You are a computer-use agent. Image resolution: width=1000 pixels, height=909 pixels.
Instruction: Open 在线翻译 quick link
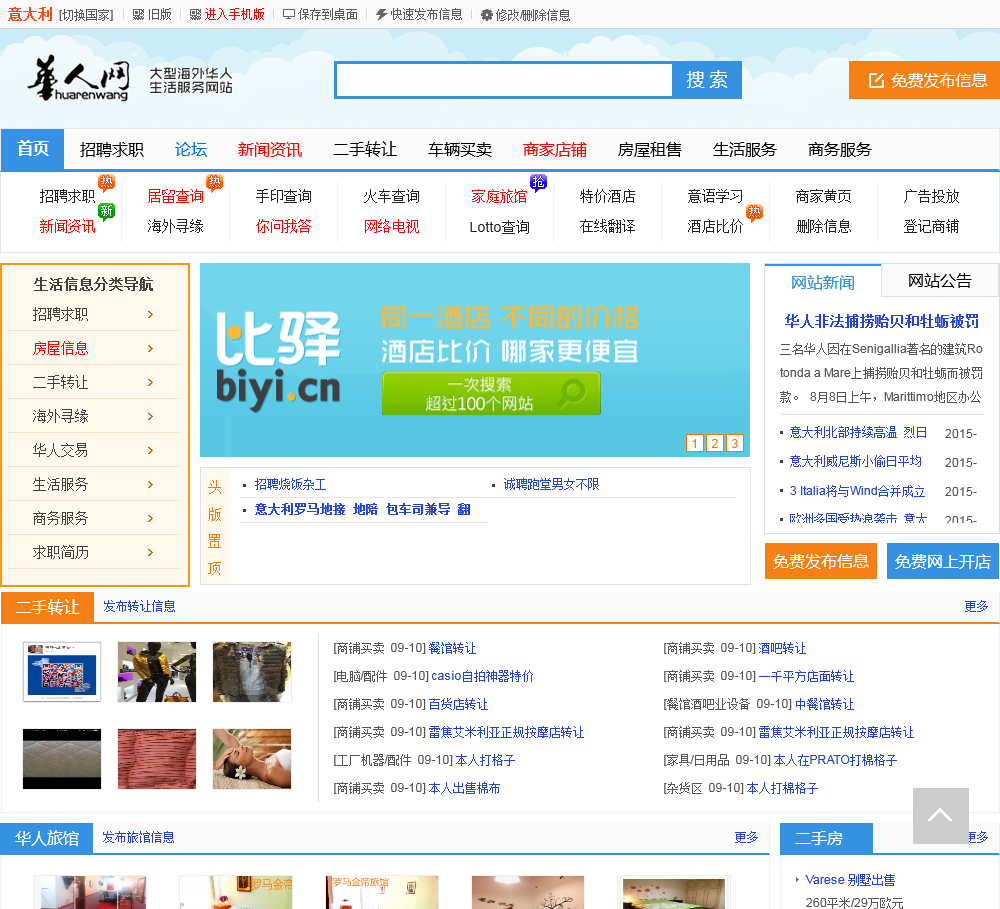pyautogui.click(x=607, y=226)
